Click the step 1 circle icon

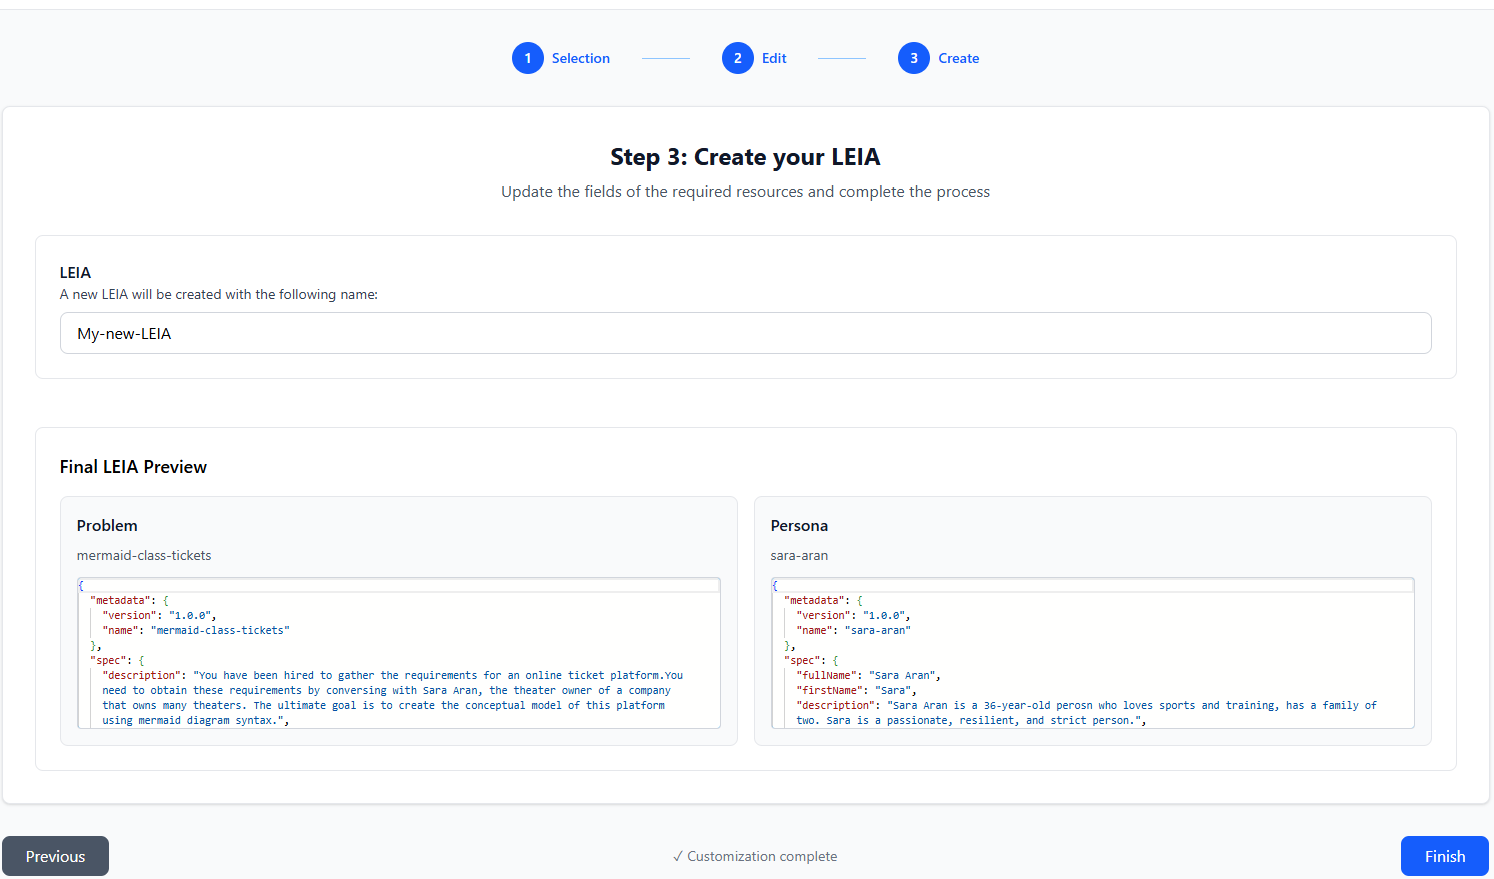click(x=527, y=58)
